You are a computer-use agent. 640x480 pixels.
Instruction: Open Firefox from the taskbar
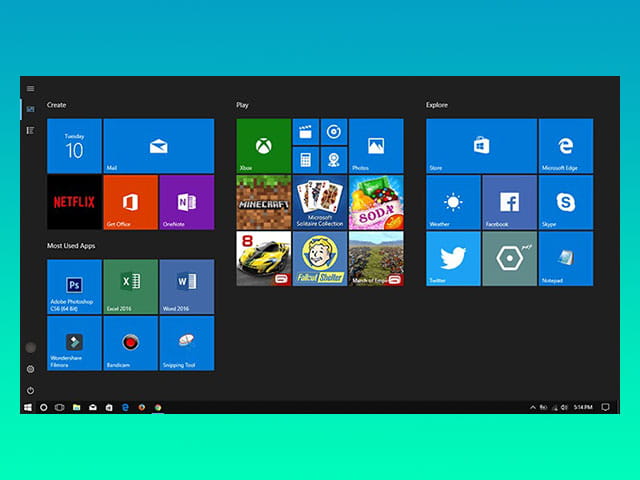tap(142, 407)
